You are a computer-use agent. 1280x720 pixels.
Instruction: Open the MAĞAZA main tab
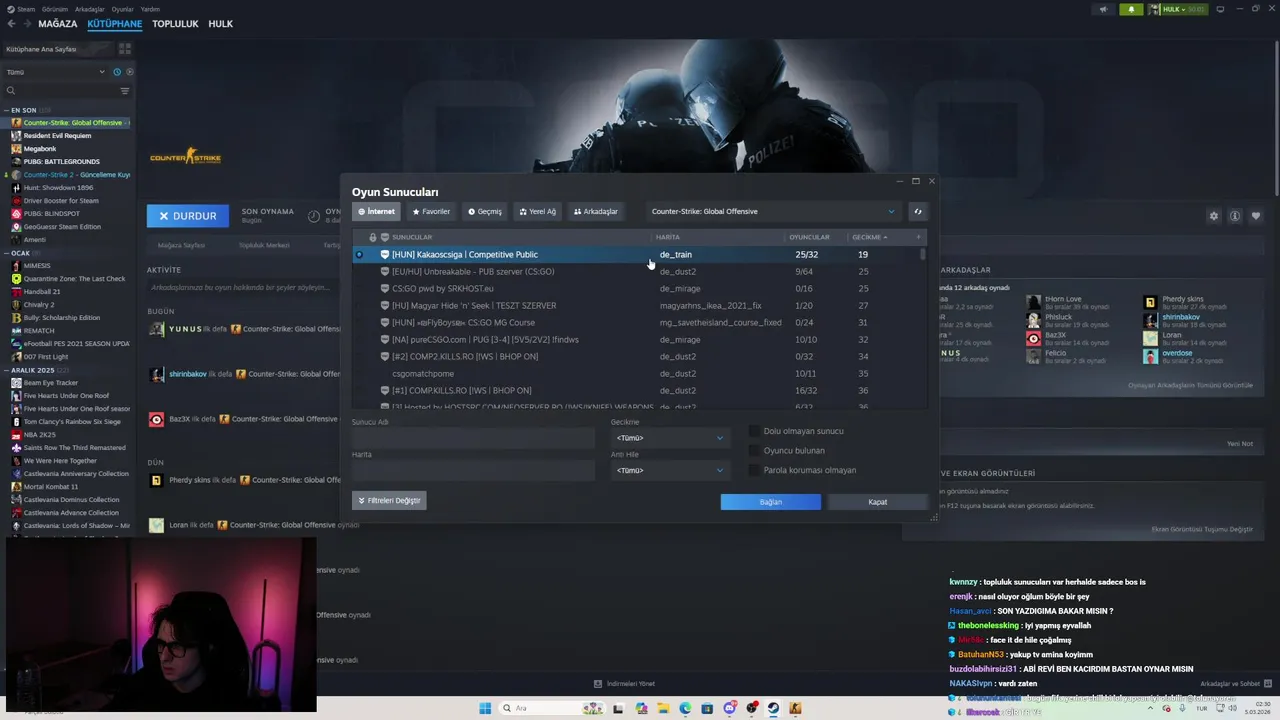pyautogui.click(x=57, y=24)
